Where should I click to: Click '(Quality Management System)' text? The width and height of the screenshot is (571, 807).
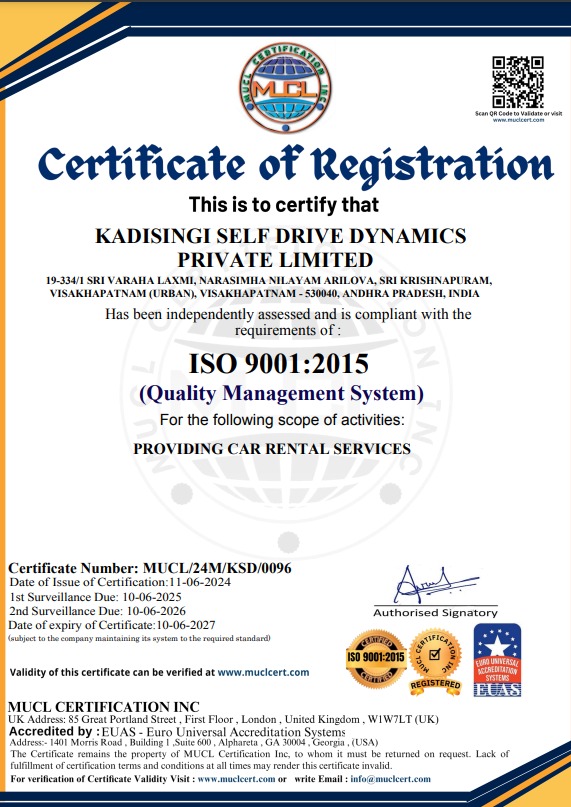(281, 394)
